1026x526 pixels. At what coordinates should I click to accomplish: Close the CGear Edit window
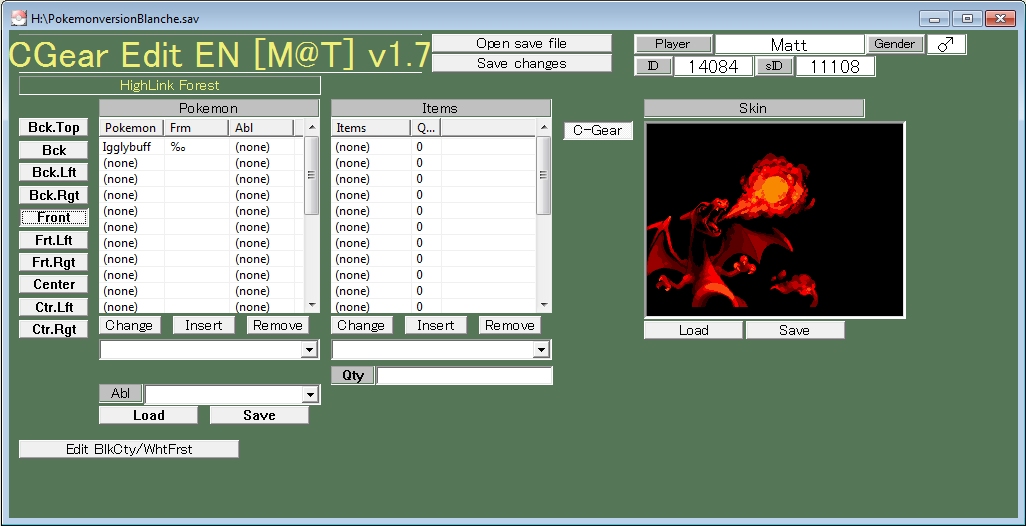coord(1000,19)
